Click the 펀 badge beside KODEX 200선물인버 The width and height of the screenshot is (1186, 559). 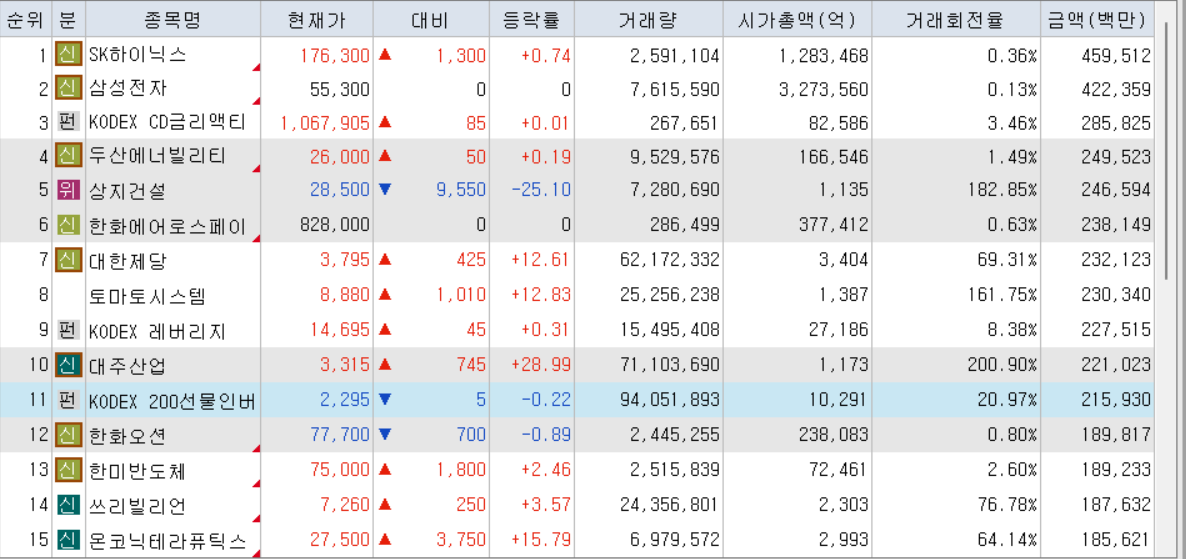coord(69,400)
